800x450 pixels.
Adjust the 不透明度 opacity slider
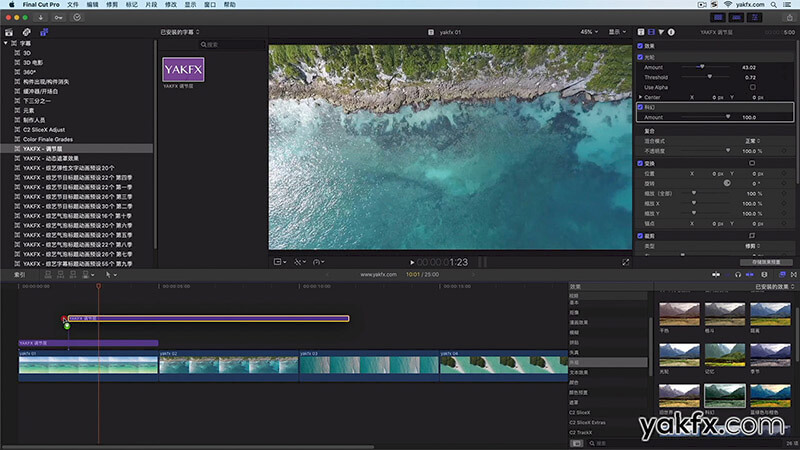pyautogui.click(x=728, y=151)
